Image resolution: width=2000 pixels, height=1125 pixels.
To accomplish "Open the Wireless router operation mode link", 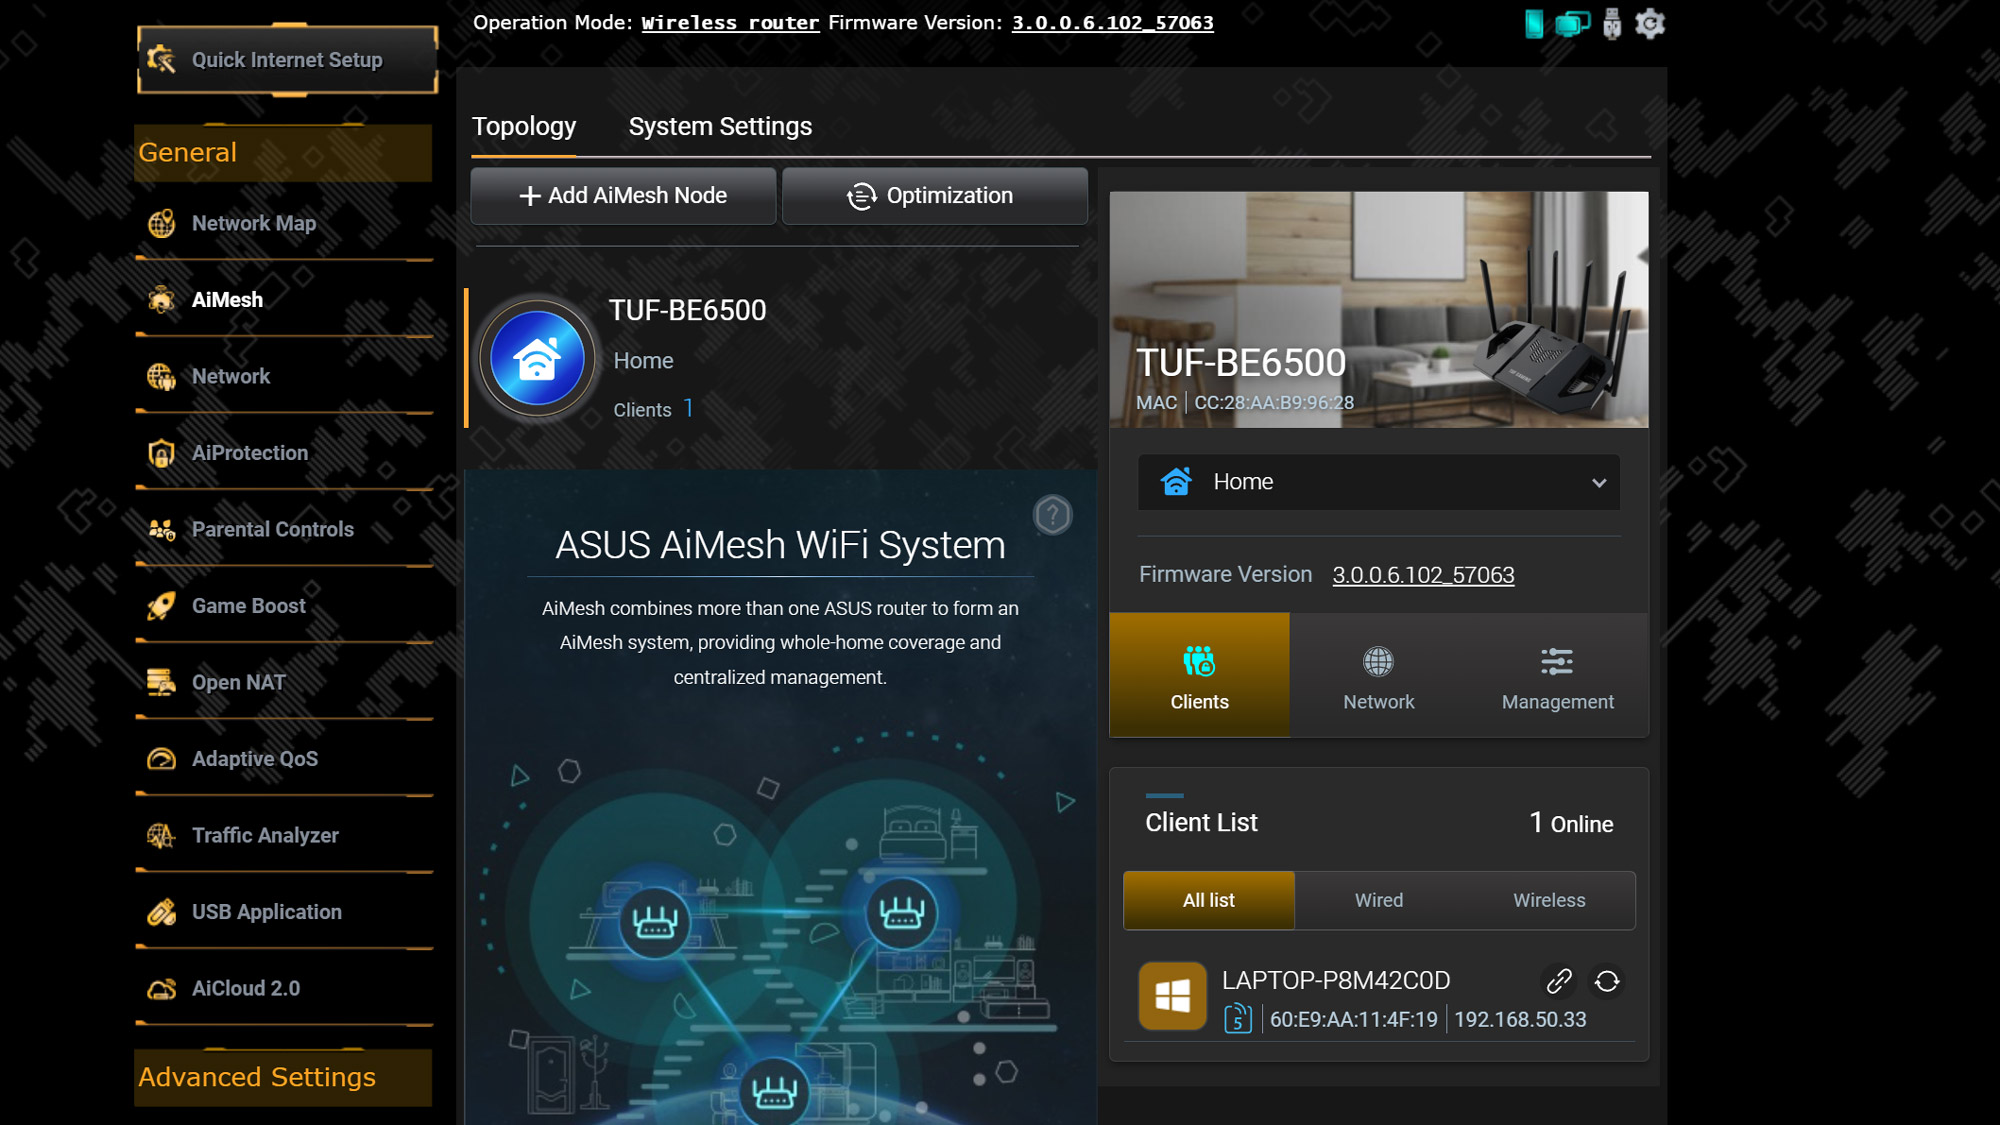I will pyautogui.click(x=730, y=23).
